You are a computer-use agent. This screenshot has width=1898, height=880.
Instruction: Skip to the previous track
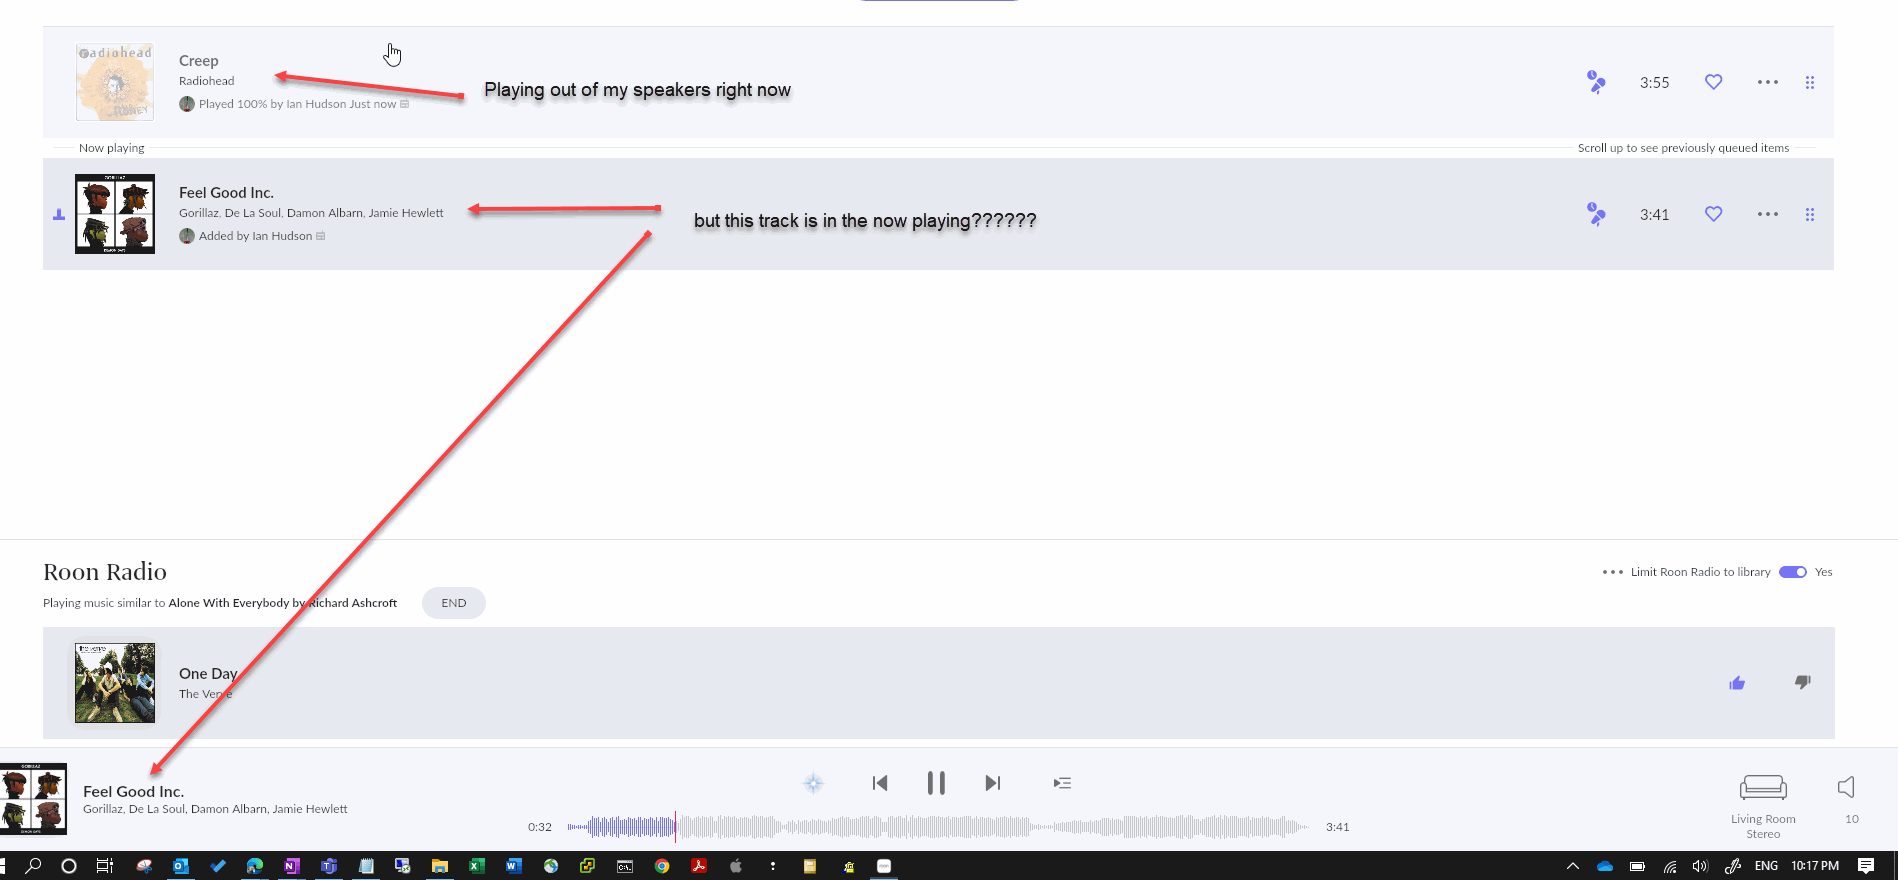(x=880, y=783)
